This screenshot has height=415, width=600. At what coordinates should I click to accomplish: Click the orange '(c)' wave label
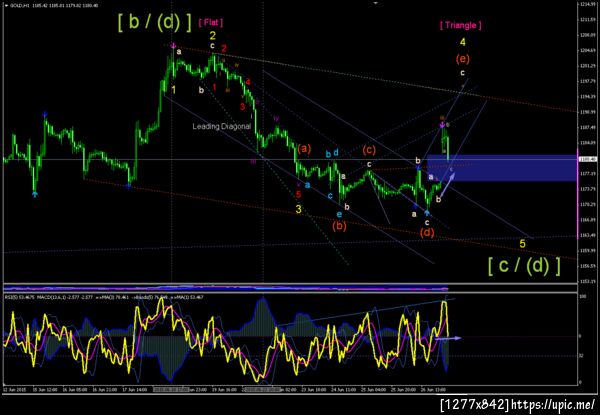click(369, 150)
